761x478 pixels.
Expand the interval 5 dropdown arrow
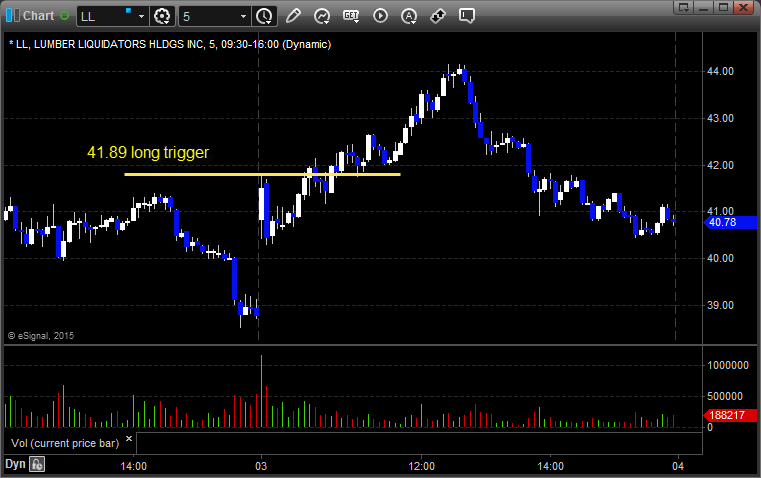pyautogui.click(x=244, y=16)
